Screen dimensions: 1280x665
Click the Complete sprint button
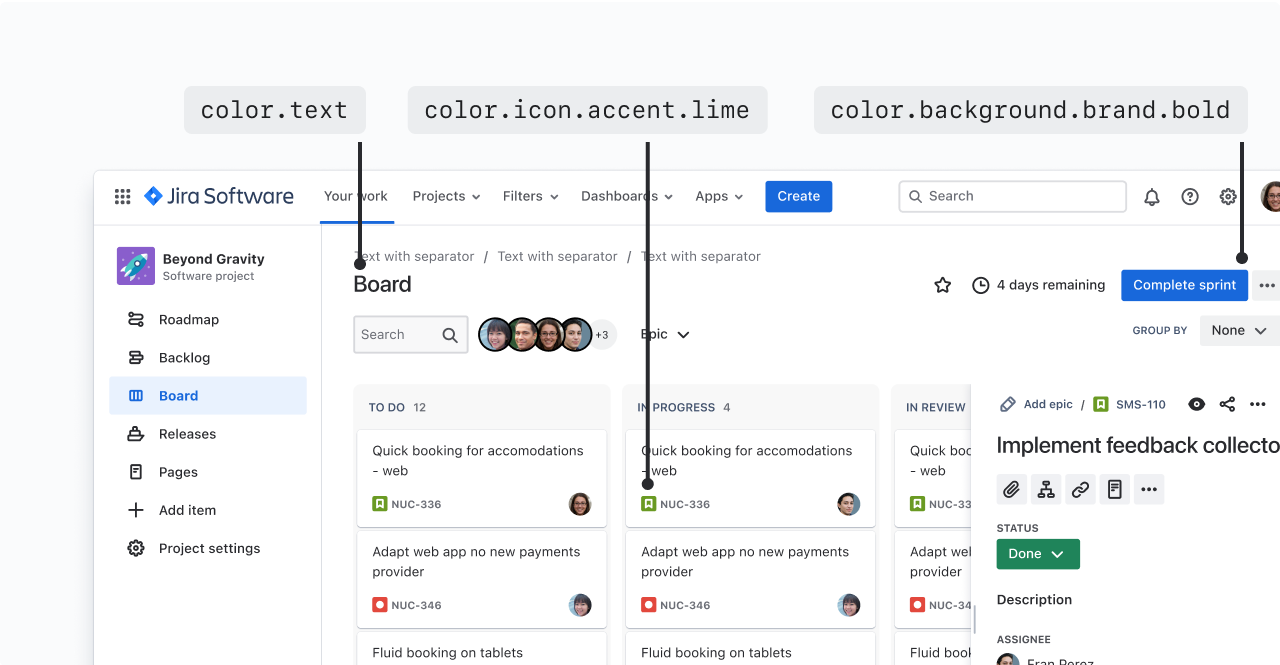1184,285
